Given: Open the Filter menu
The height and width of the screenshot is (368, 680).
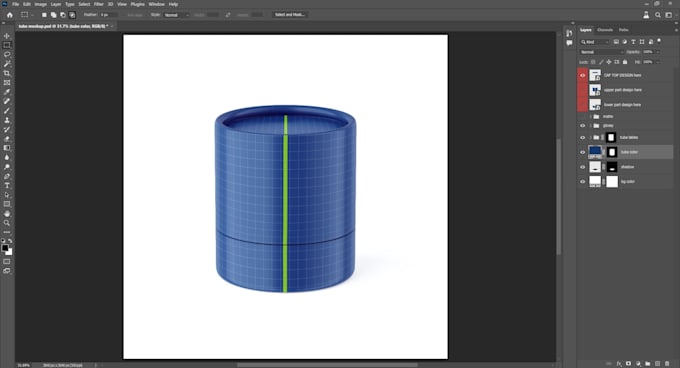Looking at the screenshot, I should pos(99,4).
